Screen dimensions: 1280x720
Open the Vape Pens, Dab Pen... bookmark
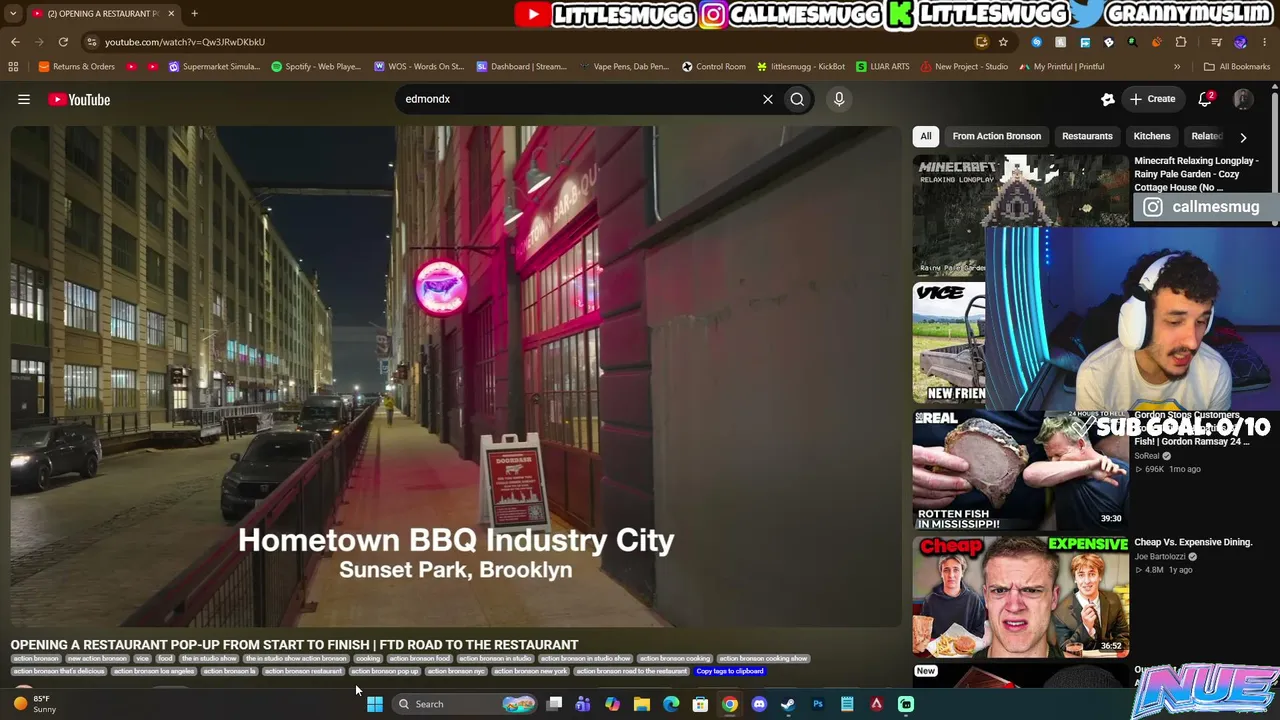pos(624,67)
